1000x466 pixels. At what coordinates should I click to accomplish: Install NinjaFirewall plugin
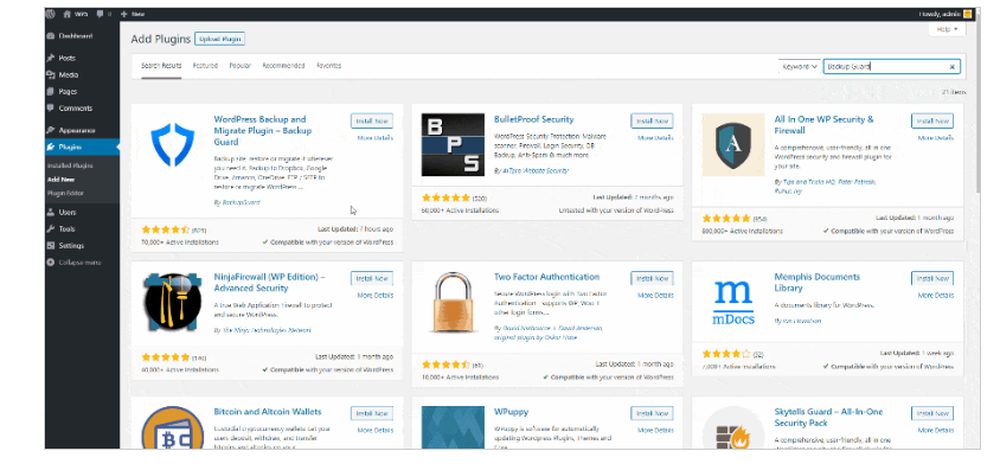372,278
